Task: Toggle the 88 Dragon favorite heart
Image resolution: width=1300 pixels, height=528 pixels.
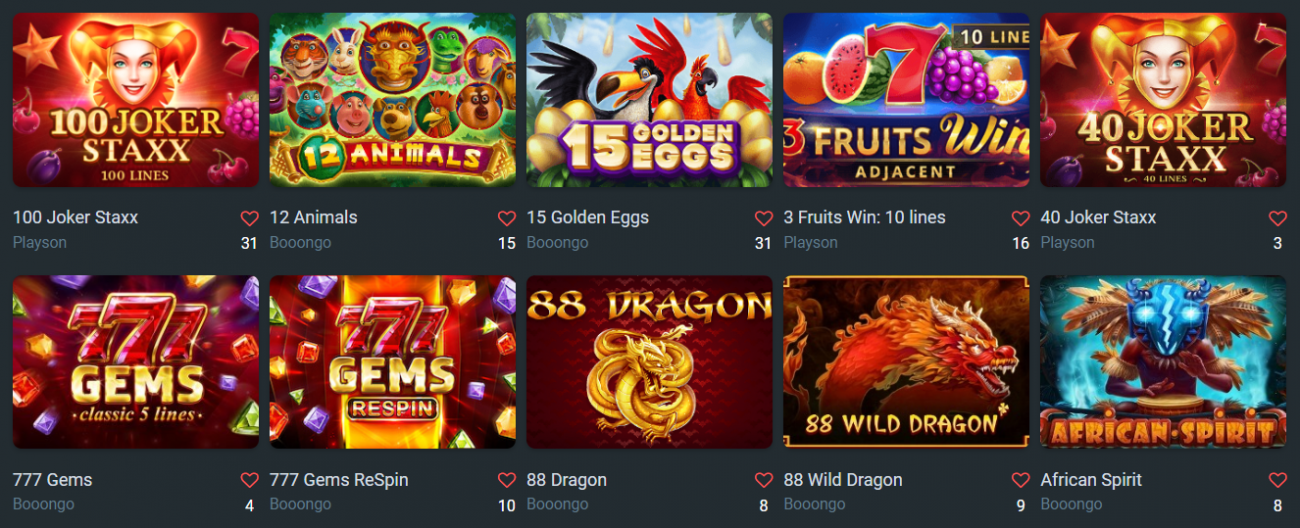Action: [x=763, y=480]
